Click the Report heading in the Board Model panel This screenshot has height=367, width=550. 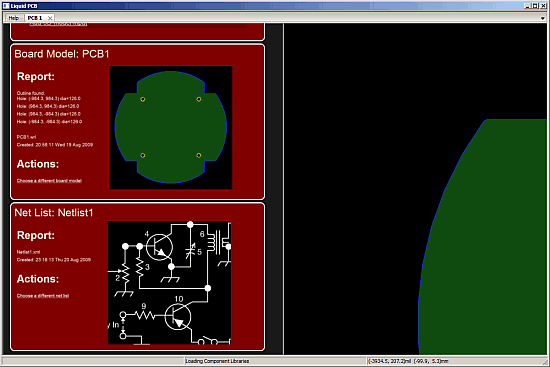click(x=36, y=76)
